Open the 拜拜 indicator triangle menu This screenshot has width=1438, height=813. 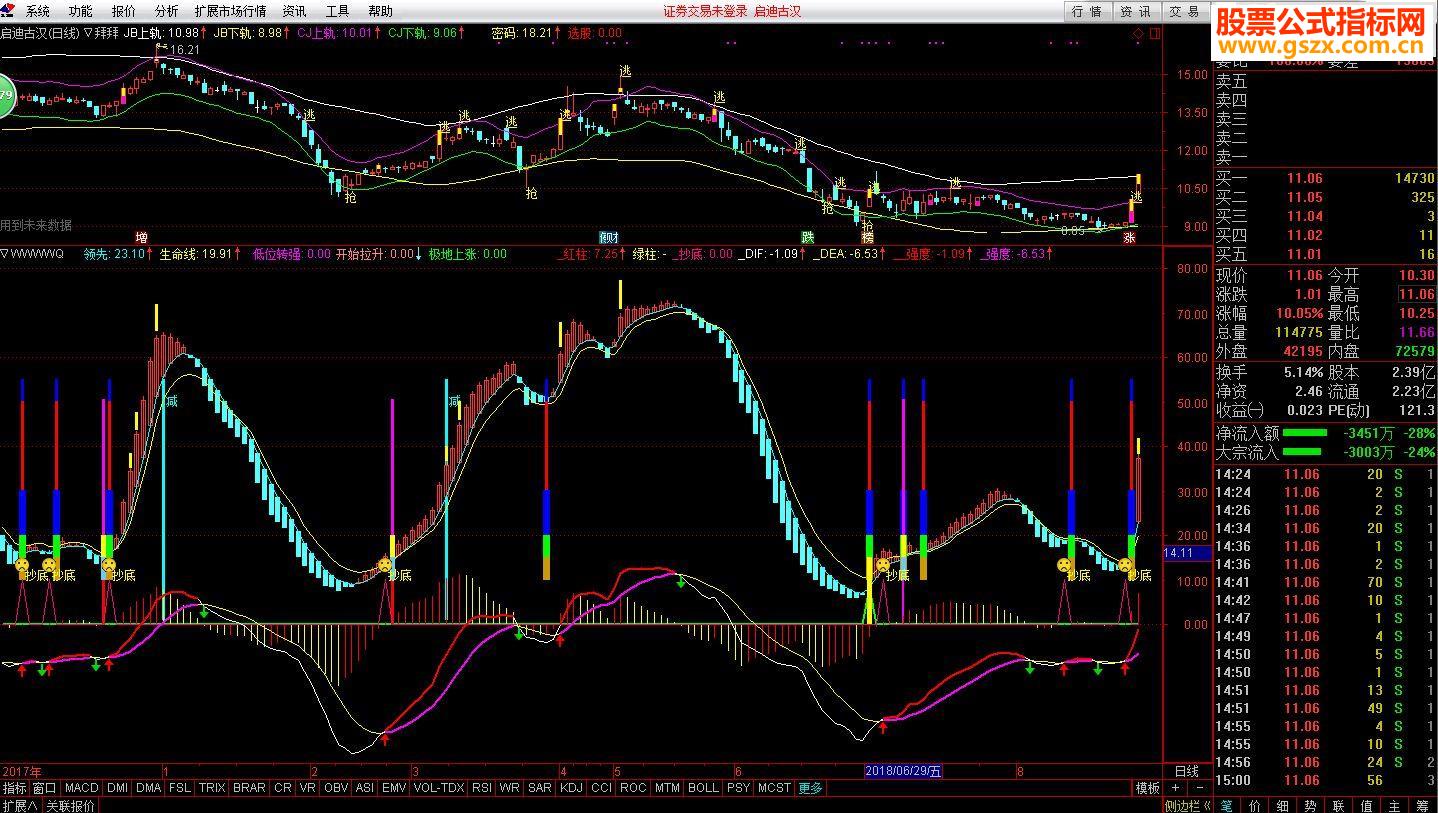coord(88,33)
